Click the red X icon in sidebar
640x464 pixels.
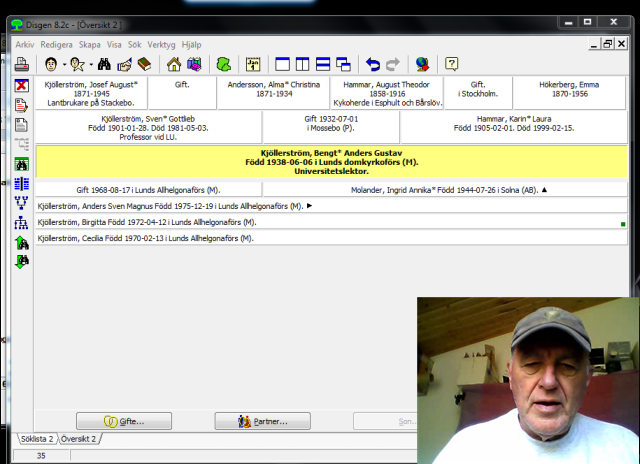point(22,86)
